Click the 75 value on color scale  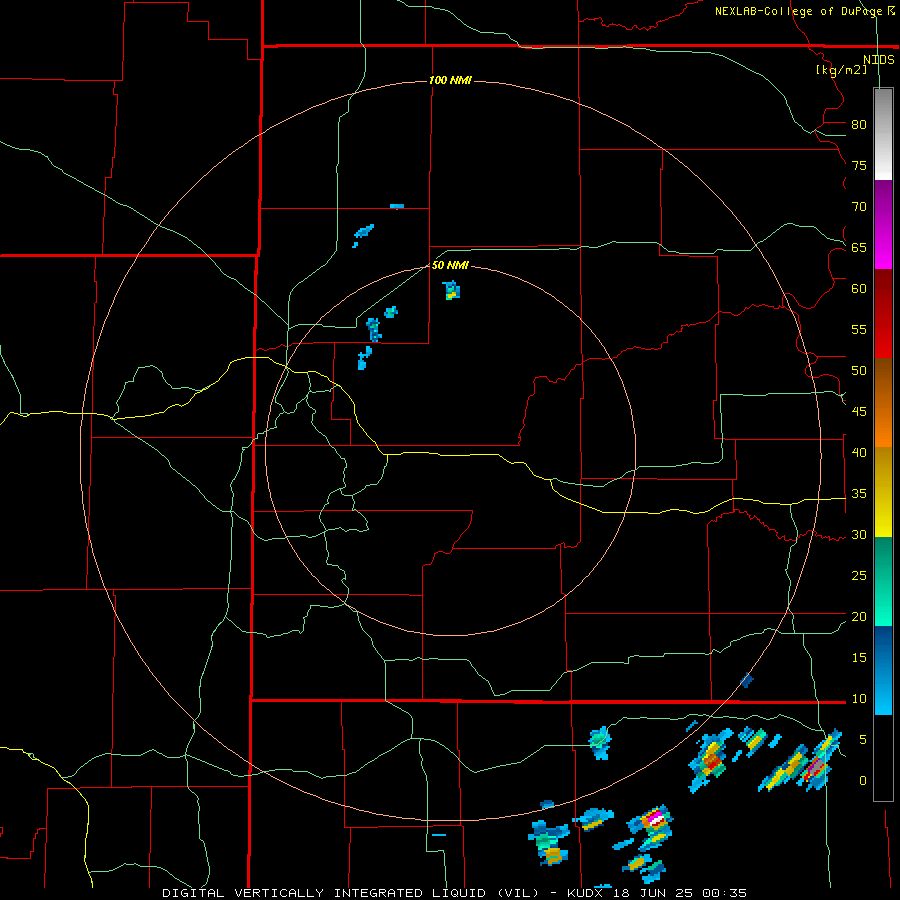point(859,165)
